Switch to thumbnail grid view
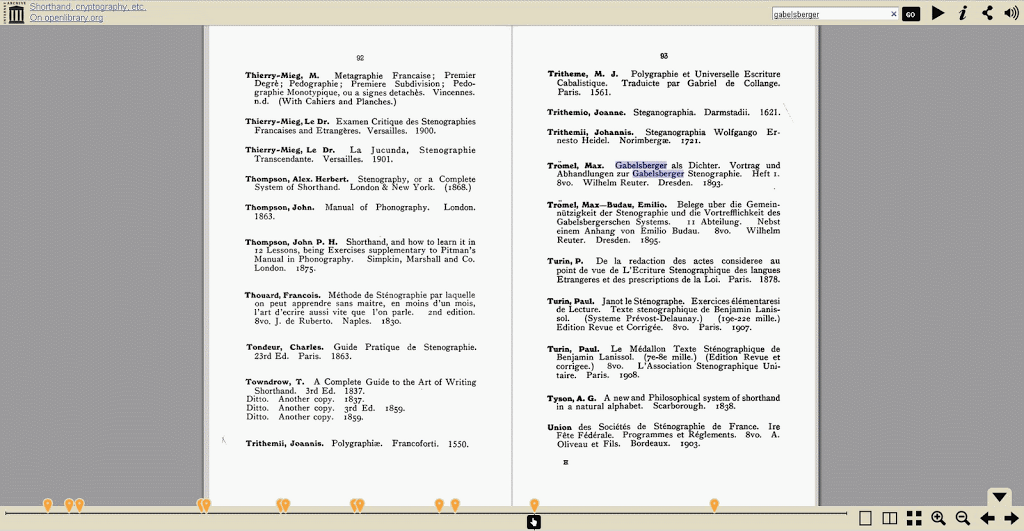This screenshot has height=531, width=1024. pos(914,518)
